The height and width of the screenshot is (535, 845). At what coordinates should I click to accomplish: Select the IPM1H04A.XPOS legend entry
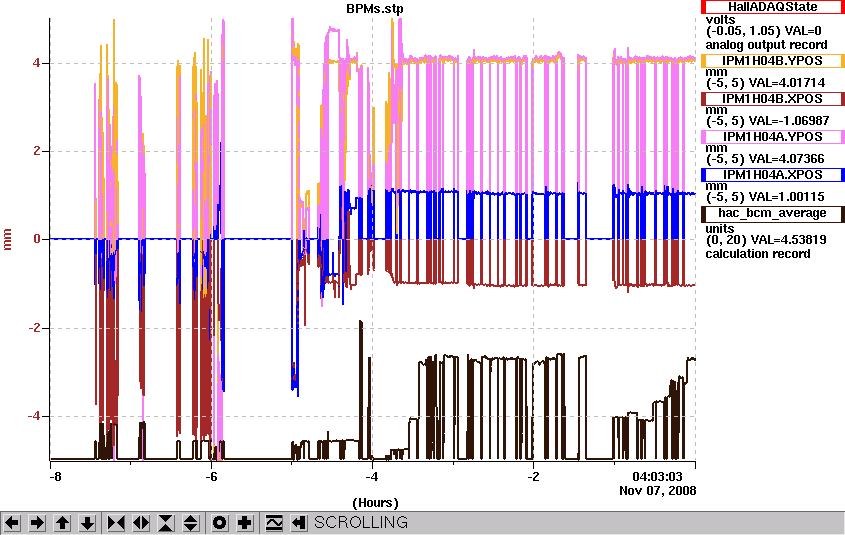point(772,175)
